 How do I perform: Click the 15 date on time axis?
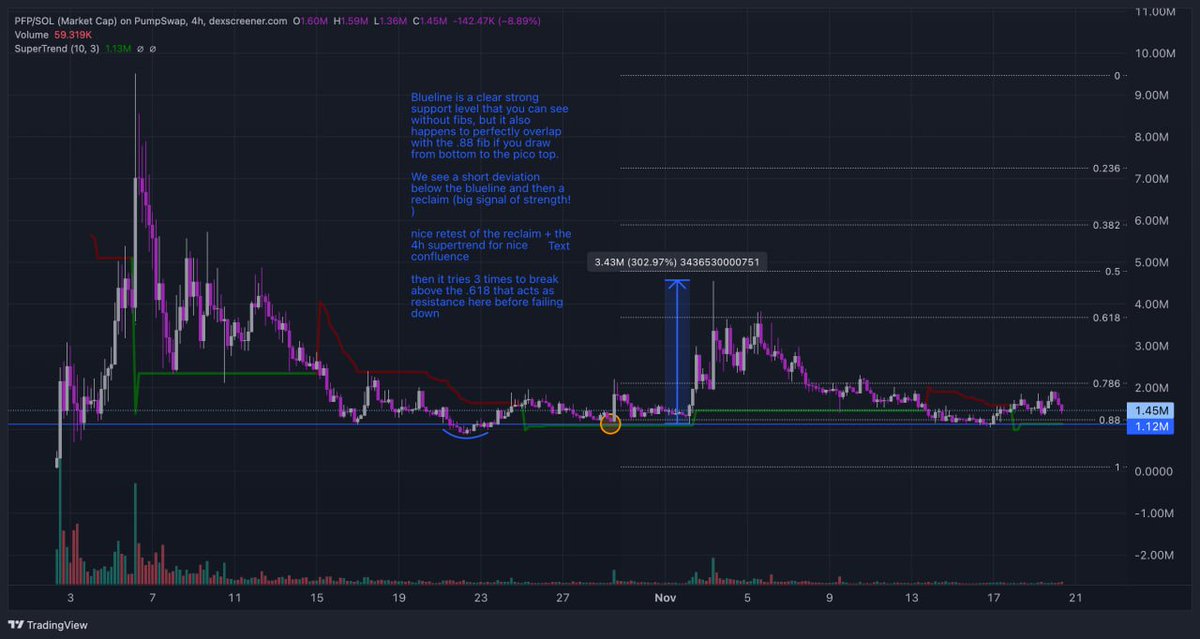tap(317, 598)
